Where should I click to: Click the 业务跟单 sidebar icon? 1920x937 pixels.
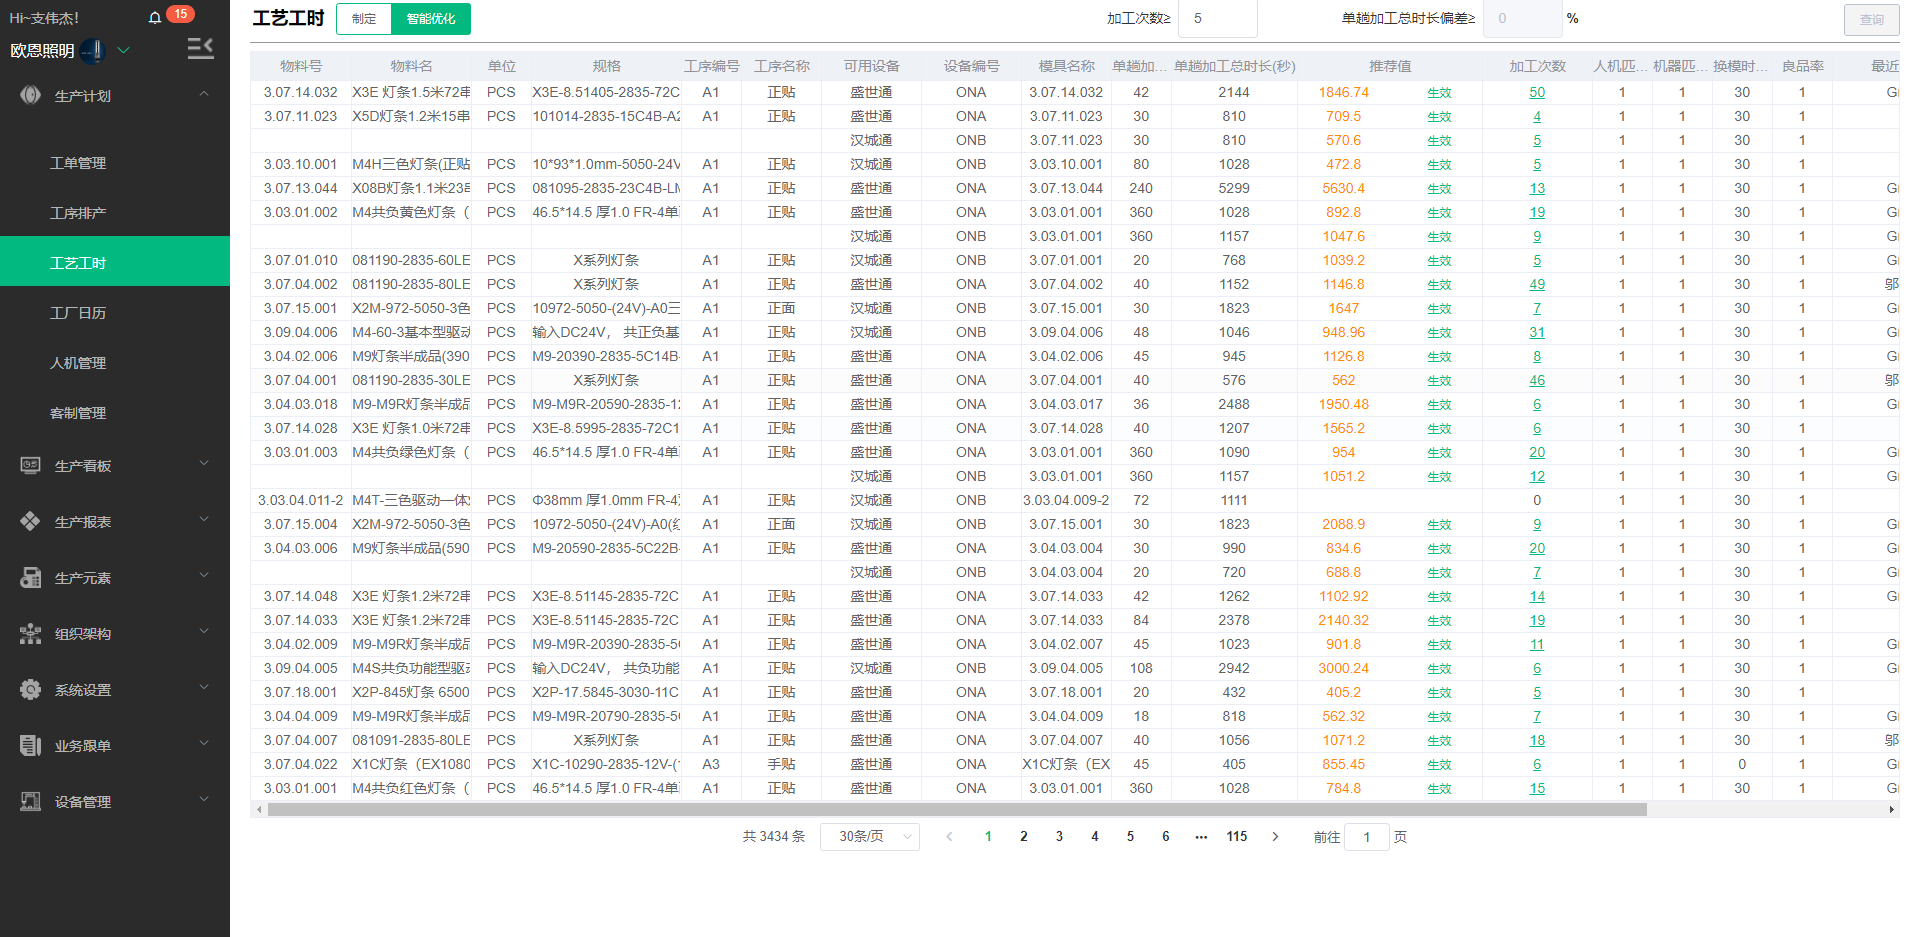coord(31,745)
